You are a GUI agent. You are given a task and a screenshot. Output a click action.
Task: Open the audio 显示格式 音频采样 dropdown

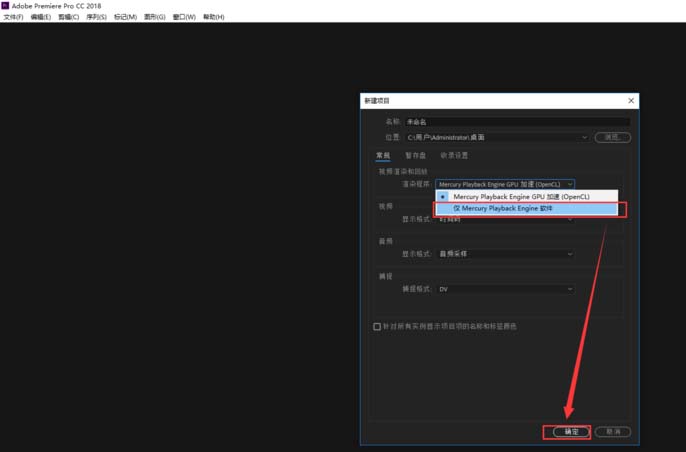click(506, 254)
